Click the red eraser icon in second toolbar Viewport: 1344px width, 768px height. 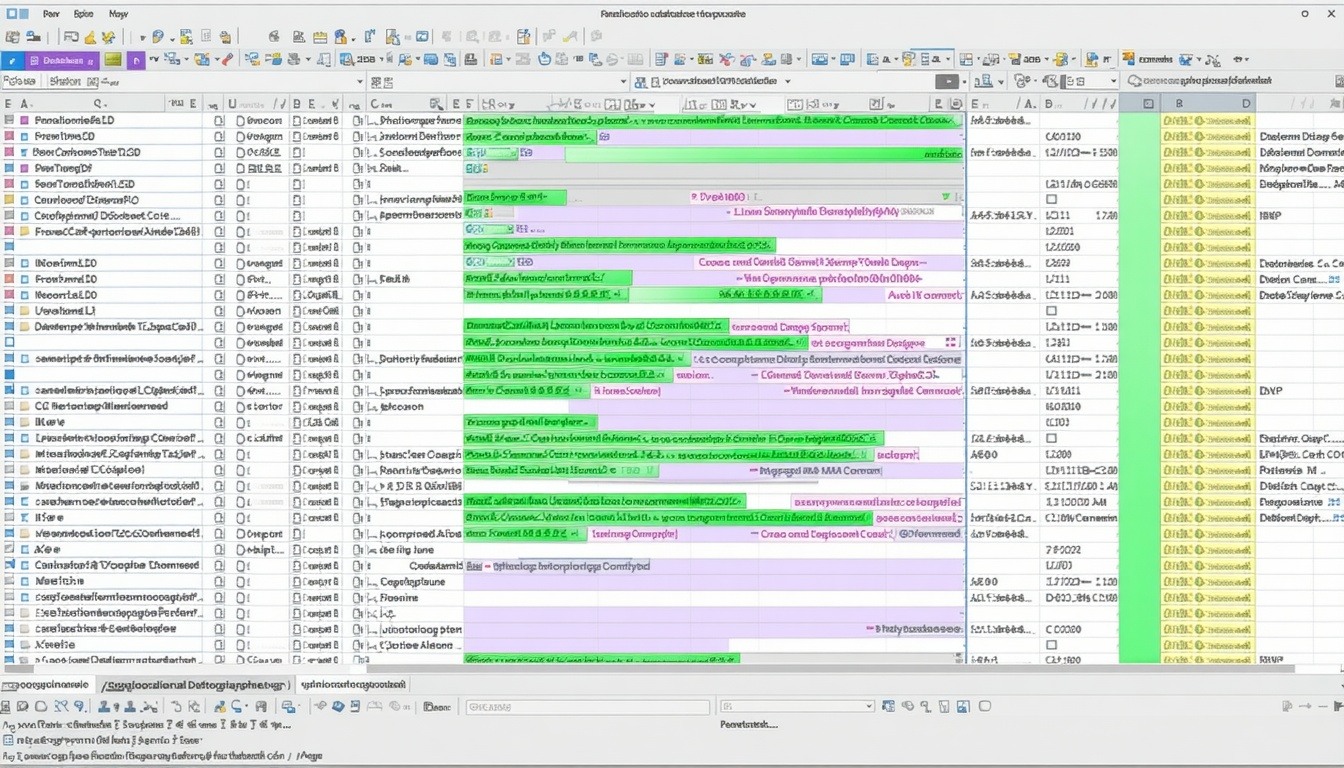228,60
